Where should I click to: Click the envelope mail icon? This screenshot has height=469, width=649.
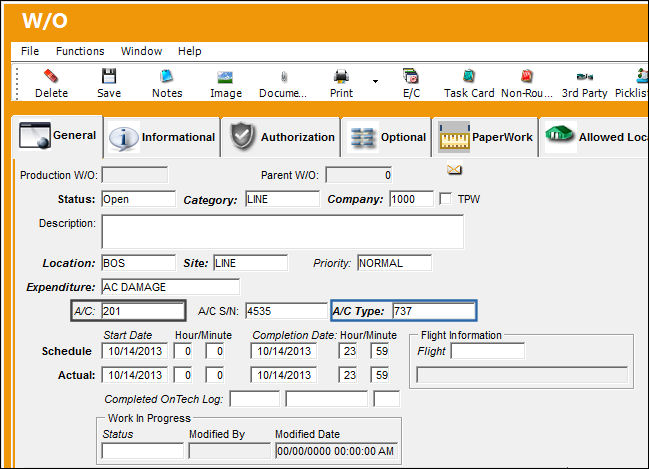[x=454, y=169]
